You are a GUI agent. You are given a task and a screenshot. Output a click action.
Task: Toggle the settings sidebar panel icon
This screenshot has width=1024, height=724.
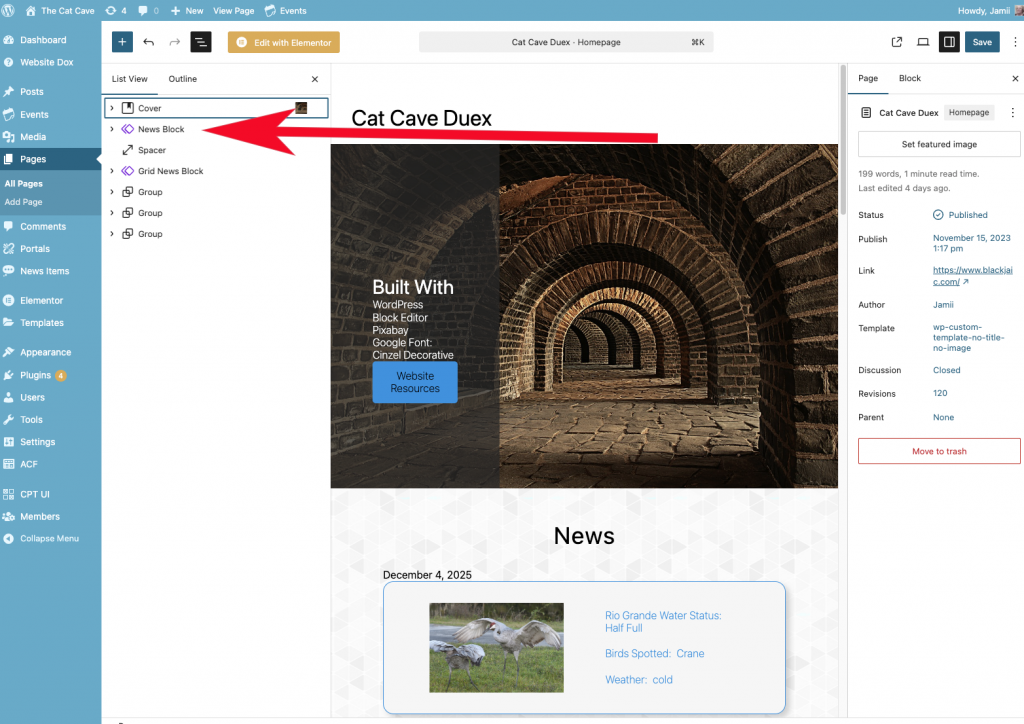point(949,42)
